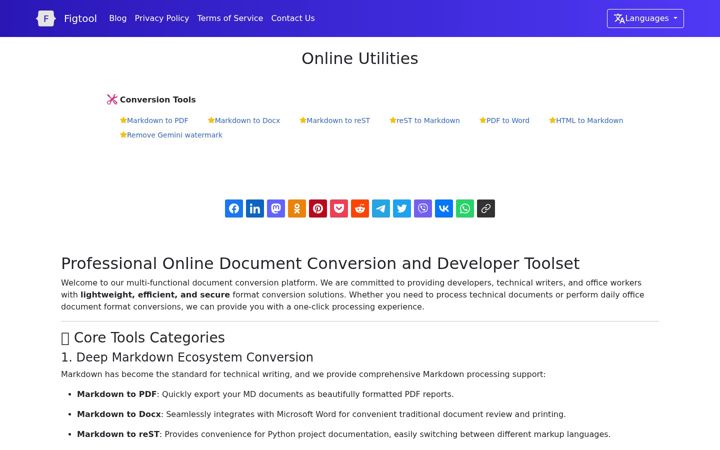Click the translate icon in Languages button
720x450 pixels.
(x=619, y=18)
